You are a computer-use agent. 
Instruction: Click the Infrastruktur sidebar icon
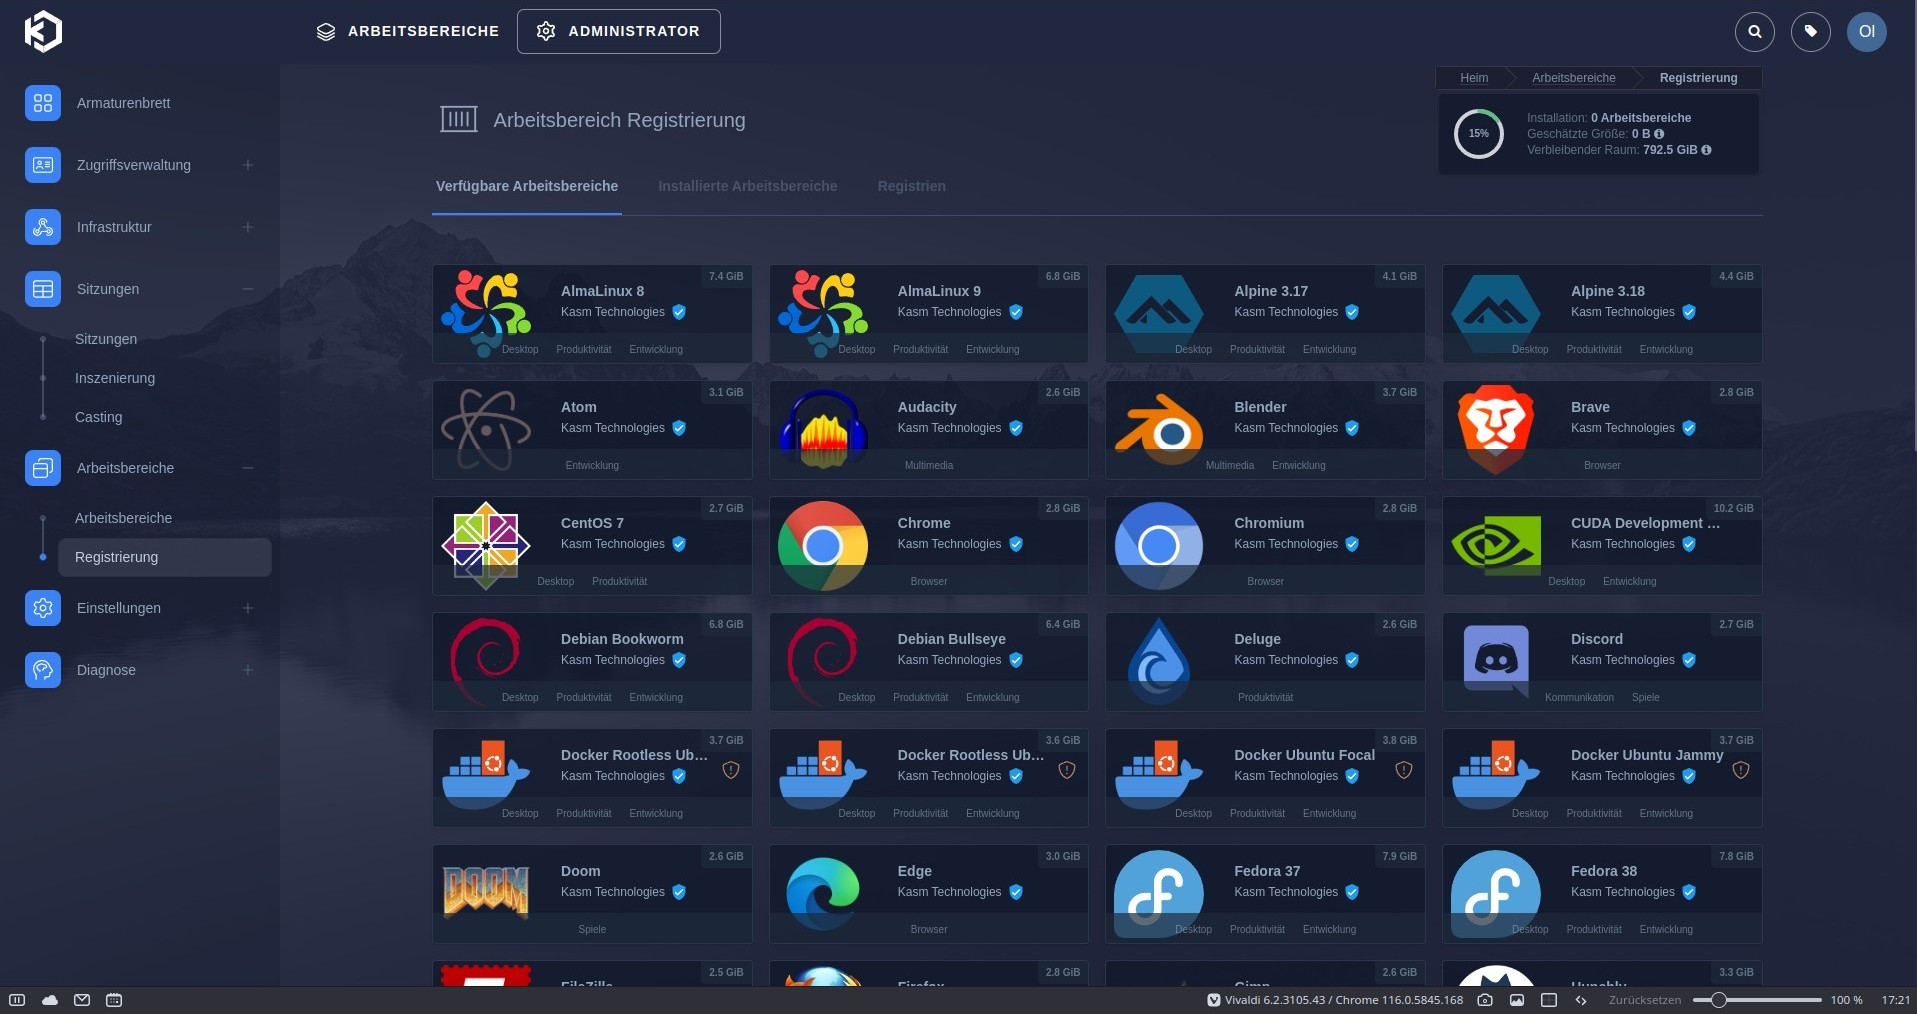tap(43, 227)
